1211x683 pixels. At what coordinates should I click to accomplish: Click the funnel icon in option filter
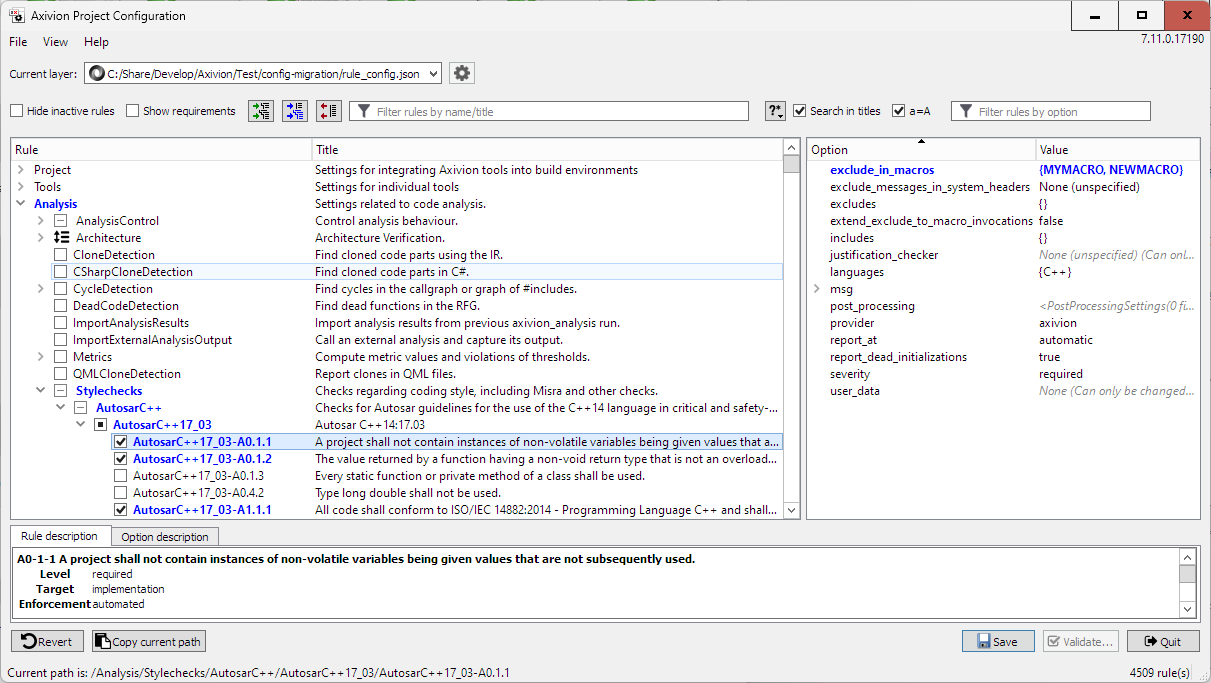pyautogui.click(x=965, y=112)
